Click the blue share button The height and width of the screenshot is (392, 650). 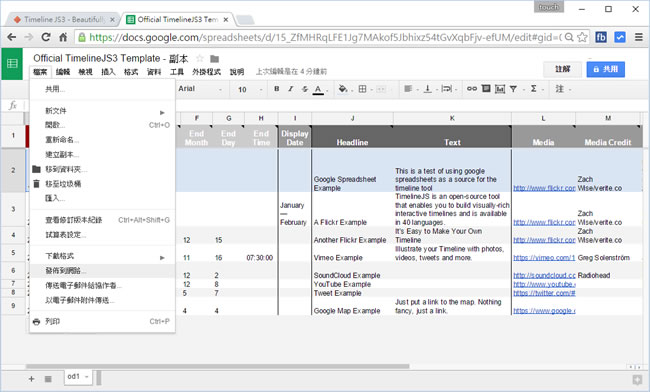[606, 69]
